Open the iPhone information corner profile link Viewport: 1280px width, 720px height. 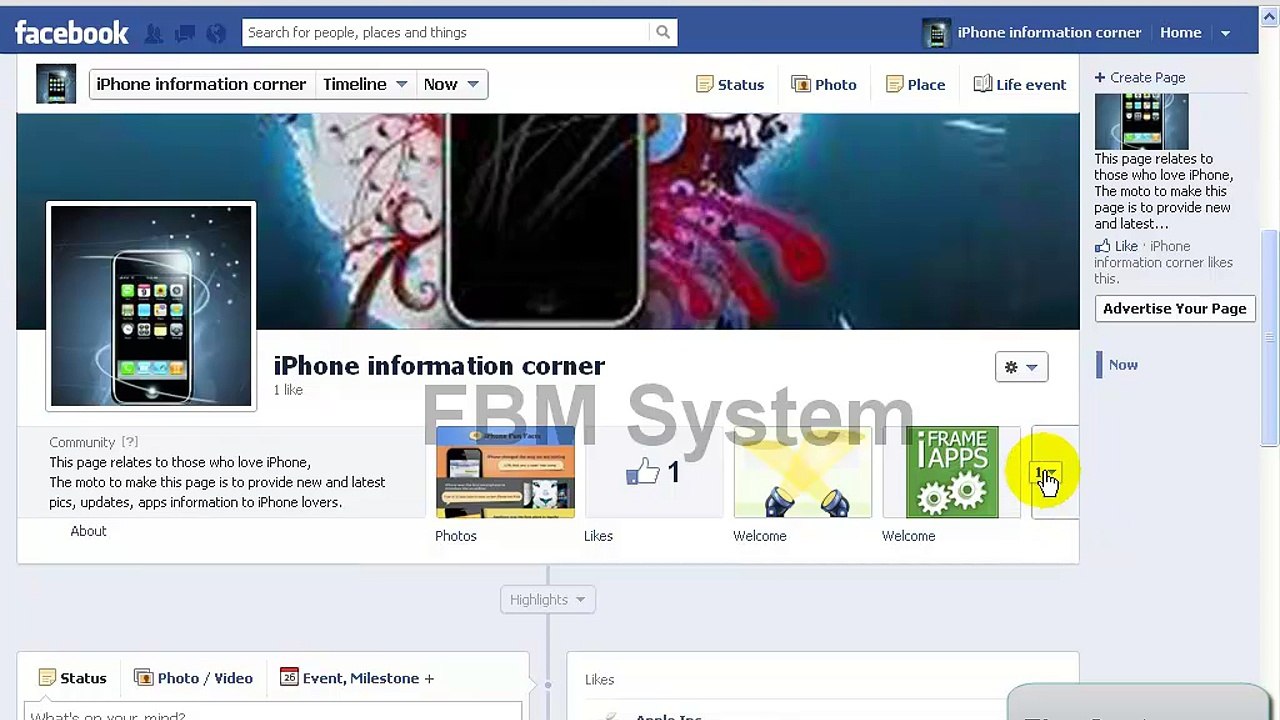pos(1049,32)
